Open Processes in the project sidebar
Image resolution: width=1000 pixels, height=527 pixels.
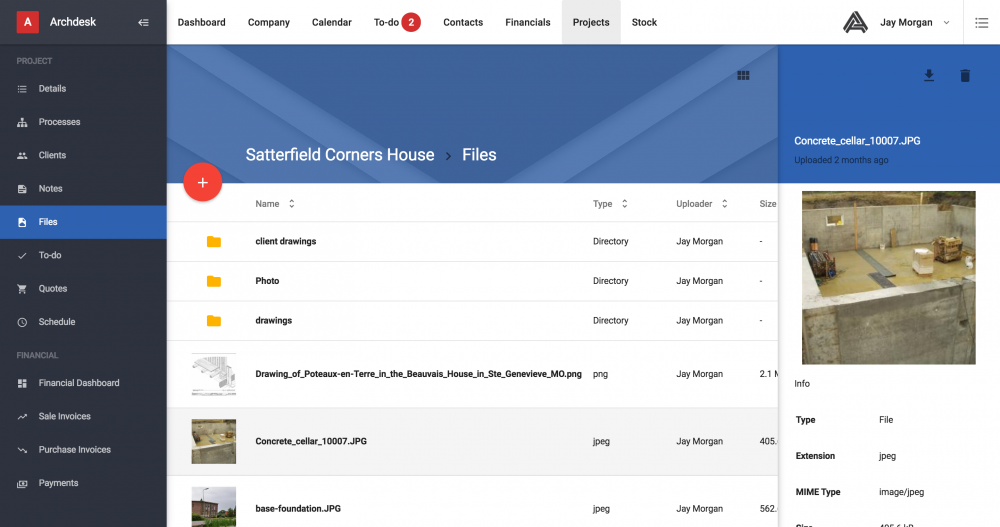click(x=59, y=122)
